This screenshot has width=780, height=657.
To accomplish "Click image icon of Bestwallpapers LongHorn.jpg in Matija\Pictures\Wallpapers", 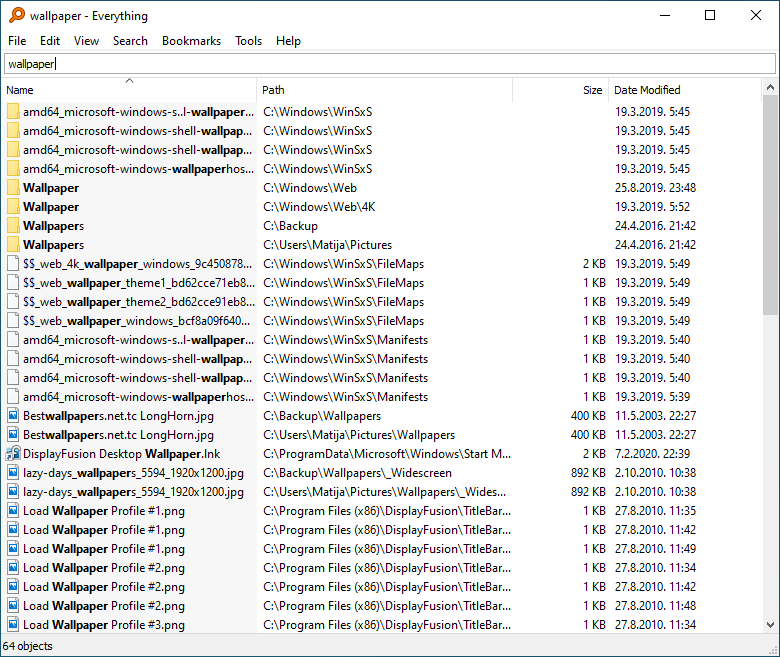I will (13, 435).
